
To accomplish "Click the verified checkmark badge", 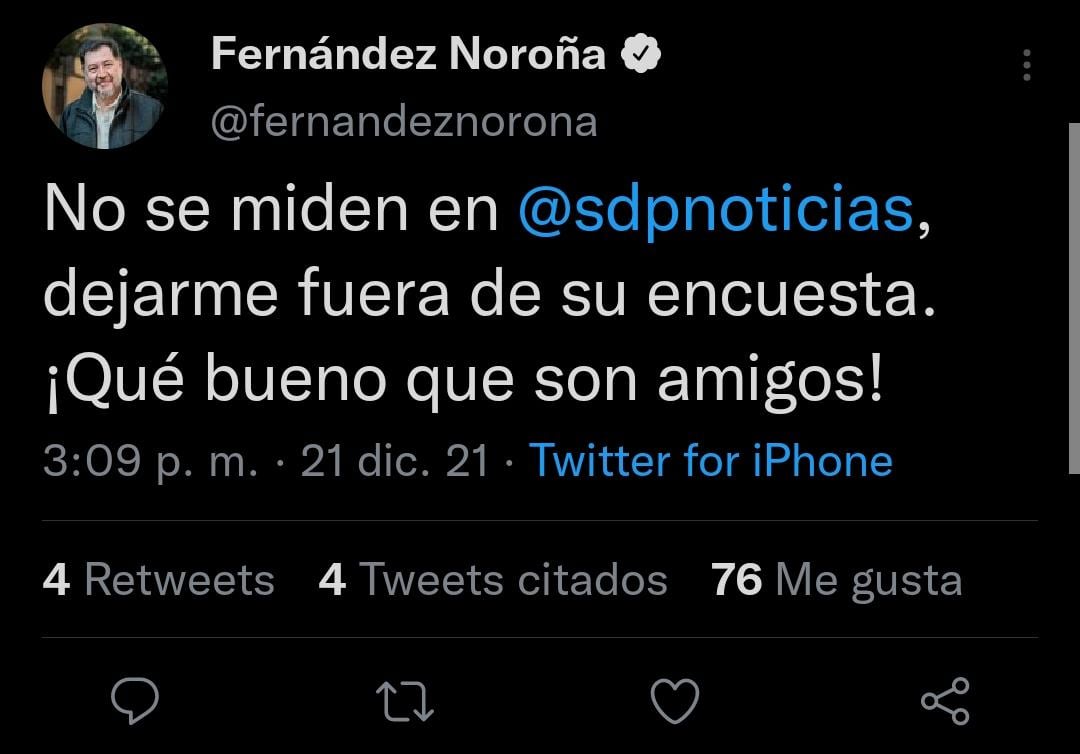I will point(641,55).
